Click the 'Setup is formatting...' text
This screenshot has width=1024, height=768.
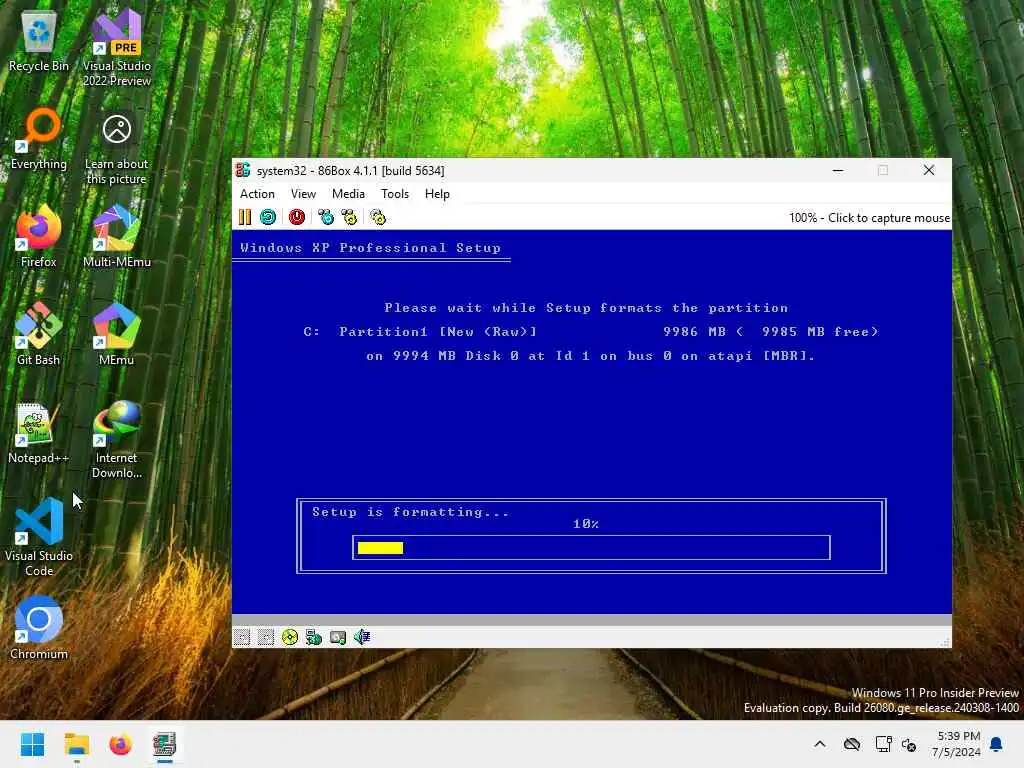pyautogui.click(x=411, y=512)
